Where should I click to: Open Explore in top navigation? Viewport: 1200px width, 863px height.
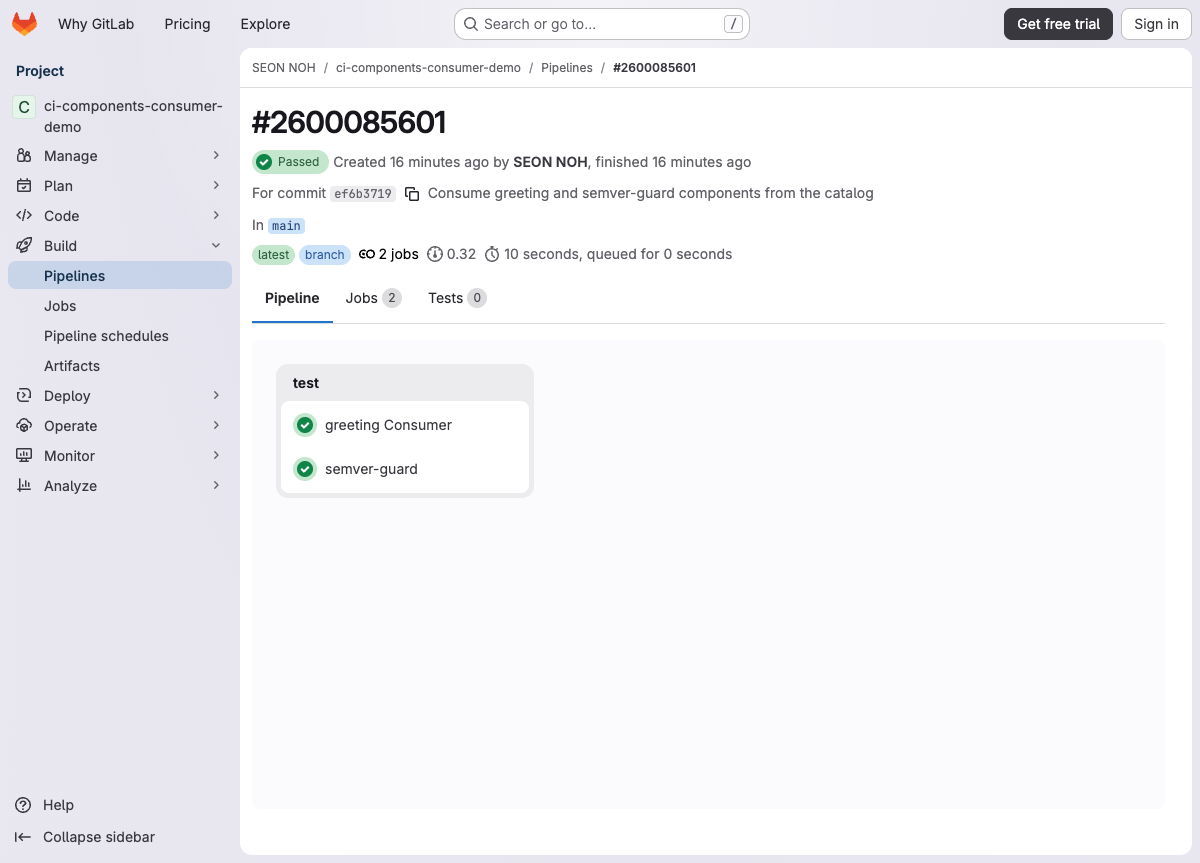pyautogui.click(x=265, y=24)
